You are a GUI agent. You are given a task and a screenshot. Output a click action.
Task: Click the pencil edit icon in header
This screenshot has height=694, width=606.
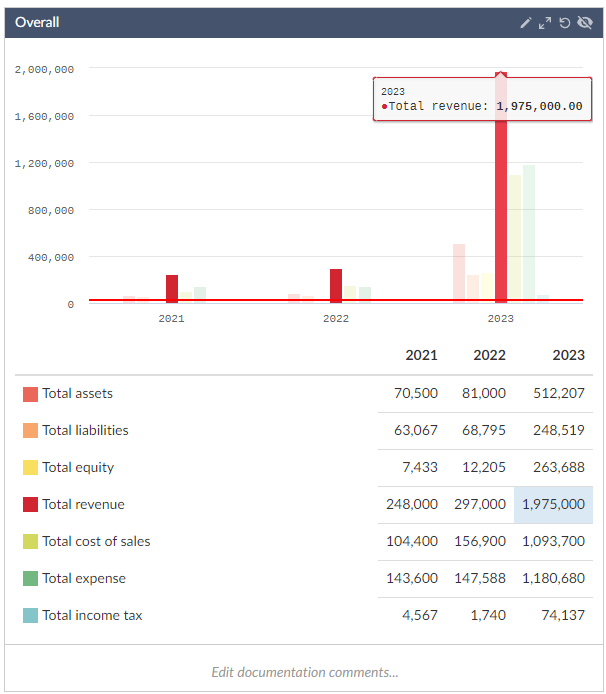coord(526,22)
